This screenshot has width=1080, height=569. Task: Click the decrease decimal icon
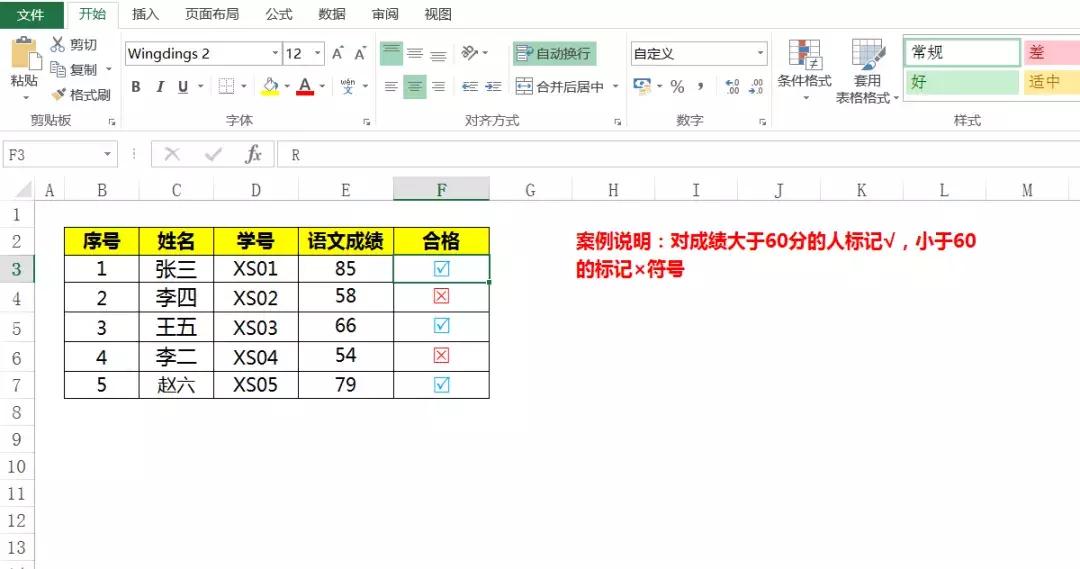[756, 87]
